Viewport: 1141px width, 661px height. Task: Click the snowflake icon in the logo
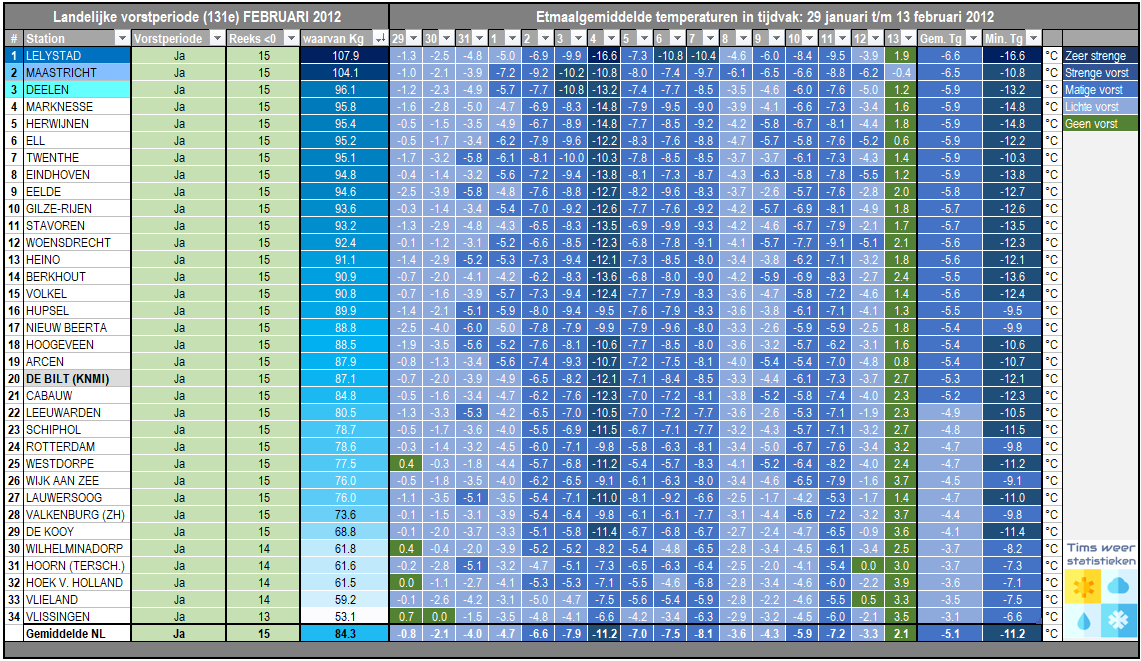(x=1118, y=621)
